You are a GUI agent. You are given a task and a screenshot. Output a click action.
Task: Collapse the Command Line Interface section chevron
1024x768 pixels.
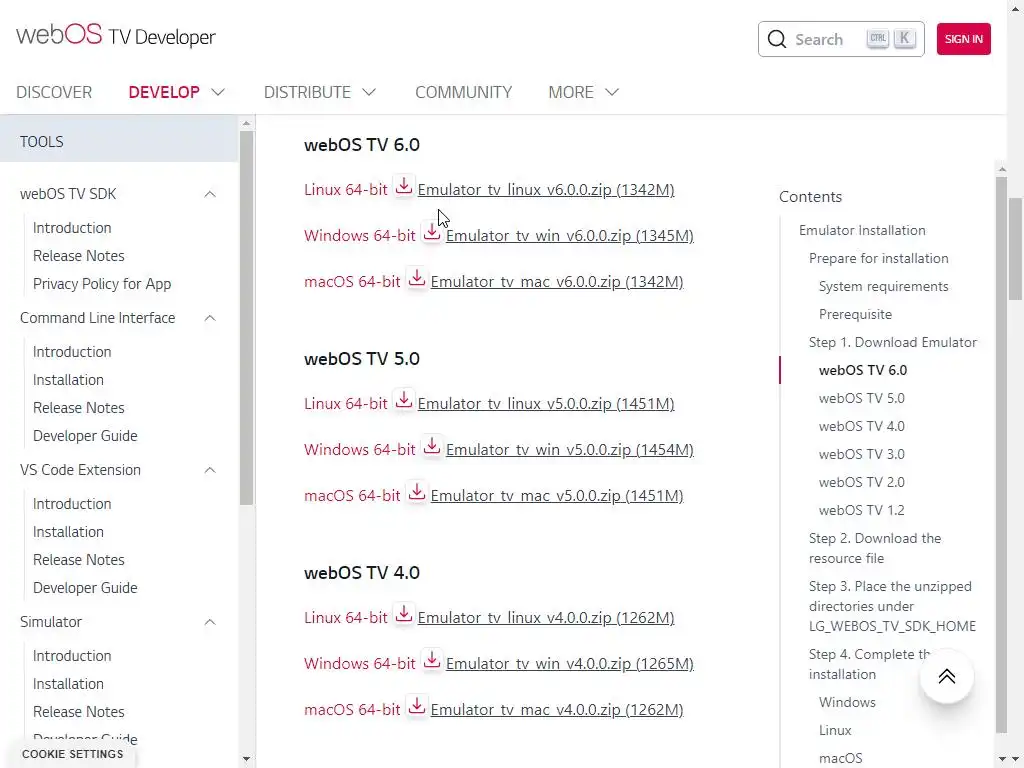coord(210,318)
